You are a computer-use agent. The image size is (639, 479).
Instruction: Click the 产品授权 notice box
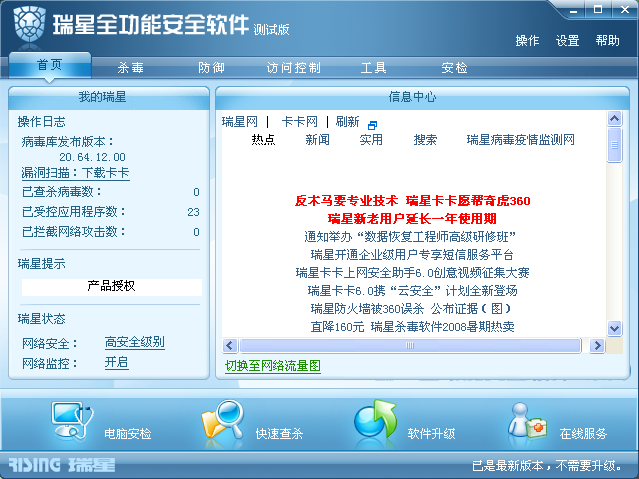click(112, 287)
